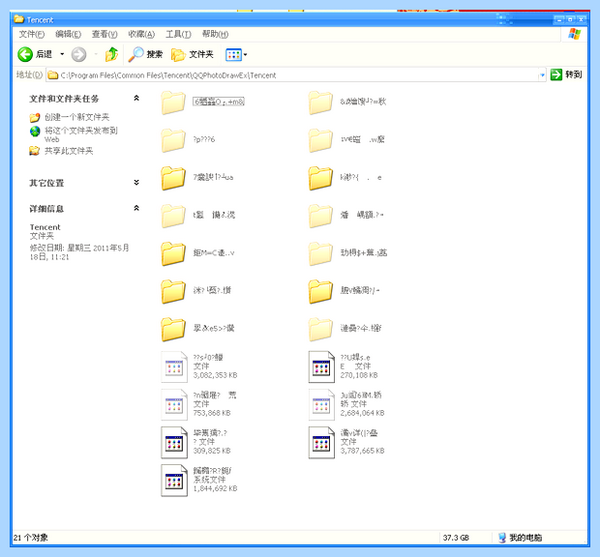Go up one folder level
The width and height of the screenshot is (600, 557).
coord(111,54)
